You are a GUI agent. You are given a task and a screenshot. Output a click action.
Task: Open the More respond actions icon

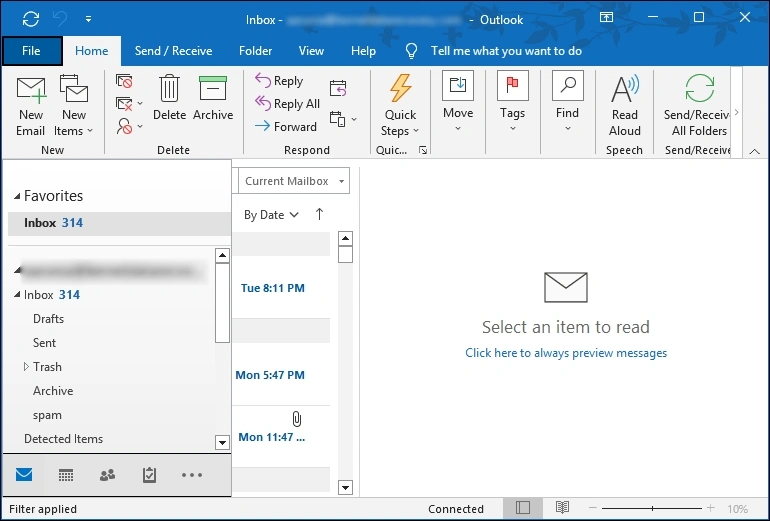click(x=342, y=119)
